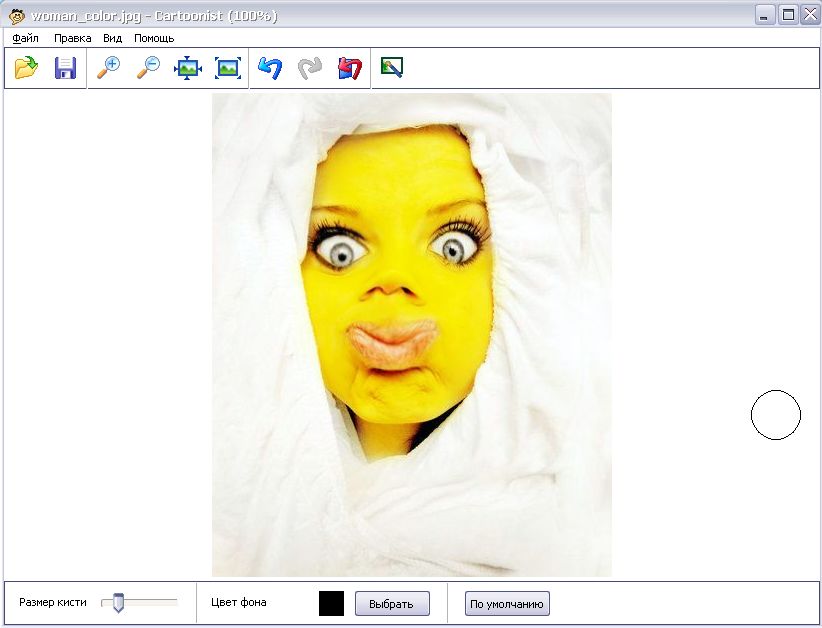Select the picture brush tool icon
The height and width of the screenshot is (628, 822).
coord(392,68)
